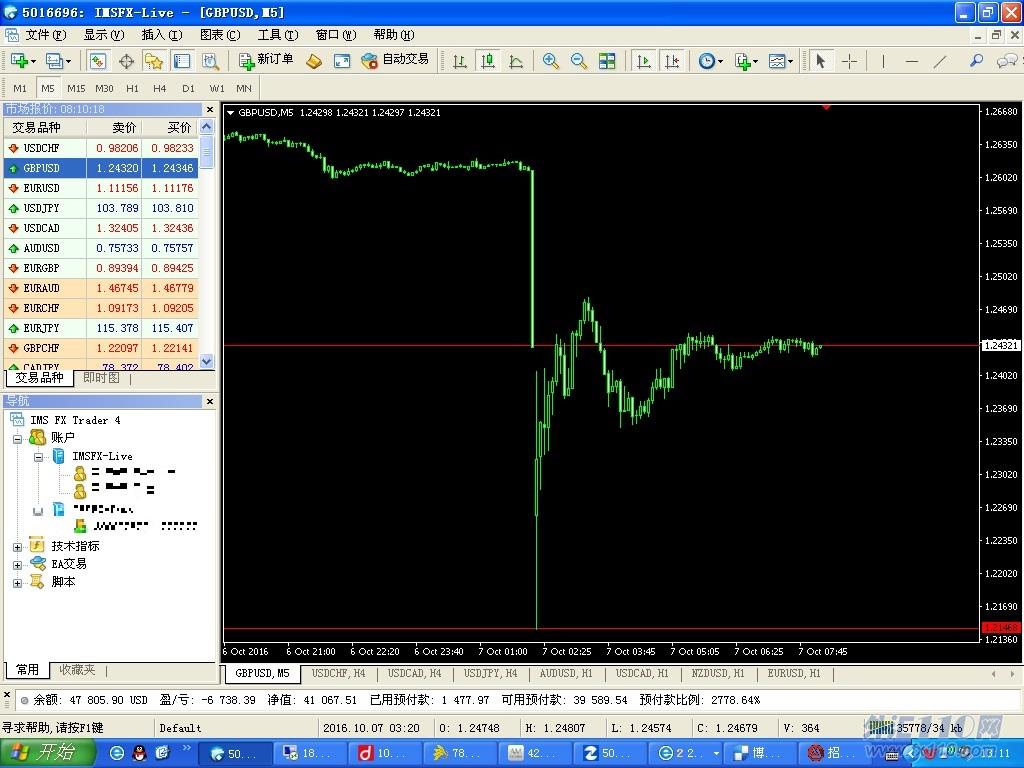Viewport: 1024px width, 768px height.
Task: Enable candlestick chart display mode
Action: [488, 61]
